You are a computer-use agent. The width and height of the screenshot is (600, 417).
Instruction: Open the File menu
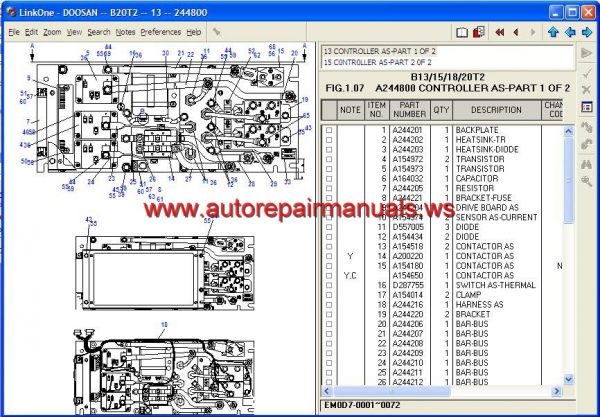tap(14, 33)
